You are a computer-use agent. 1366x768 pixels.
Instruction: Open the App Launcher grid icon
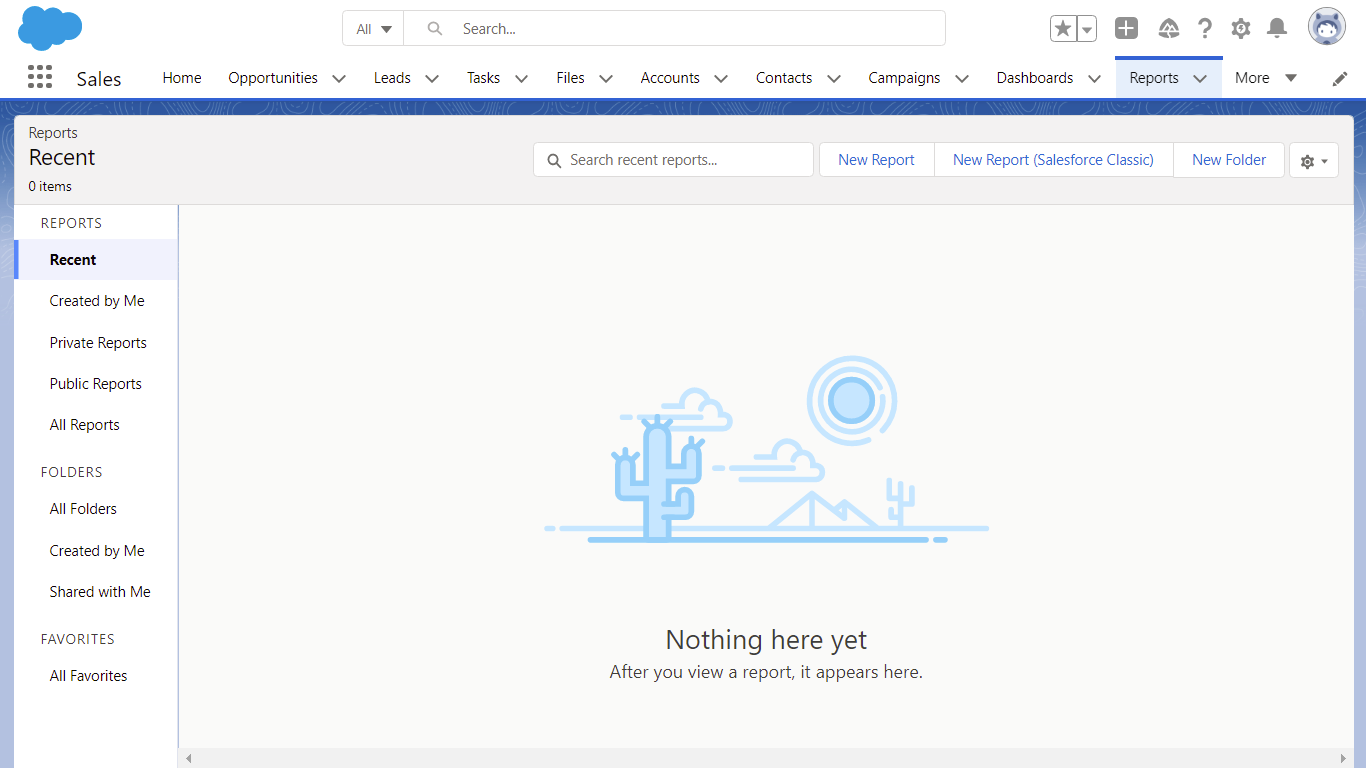[40, 78]
